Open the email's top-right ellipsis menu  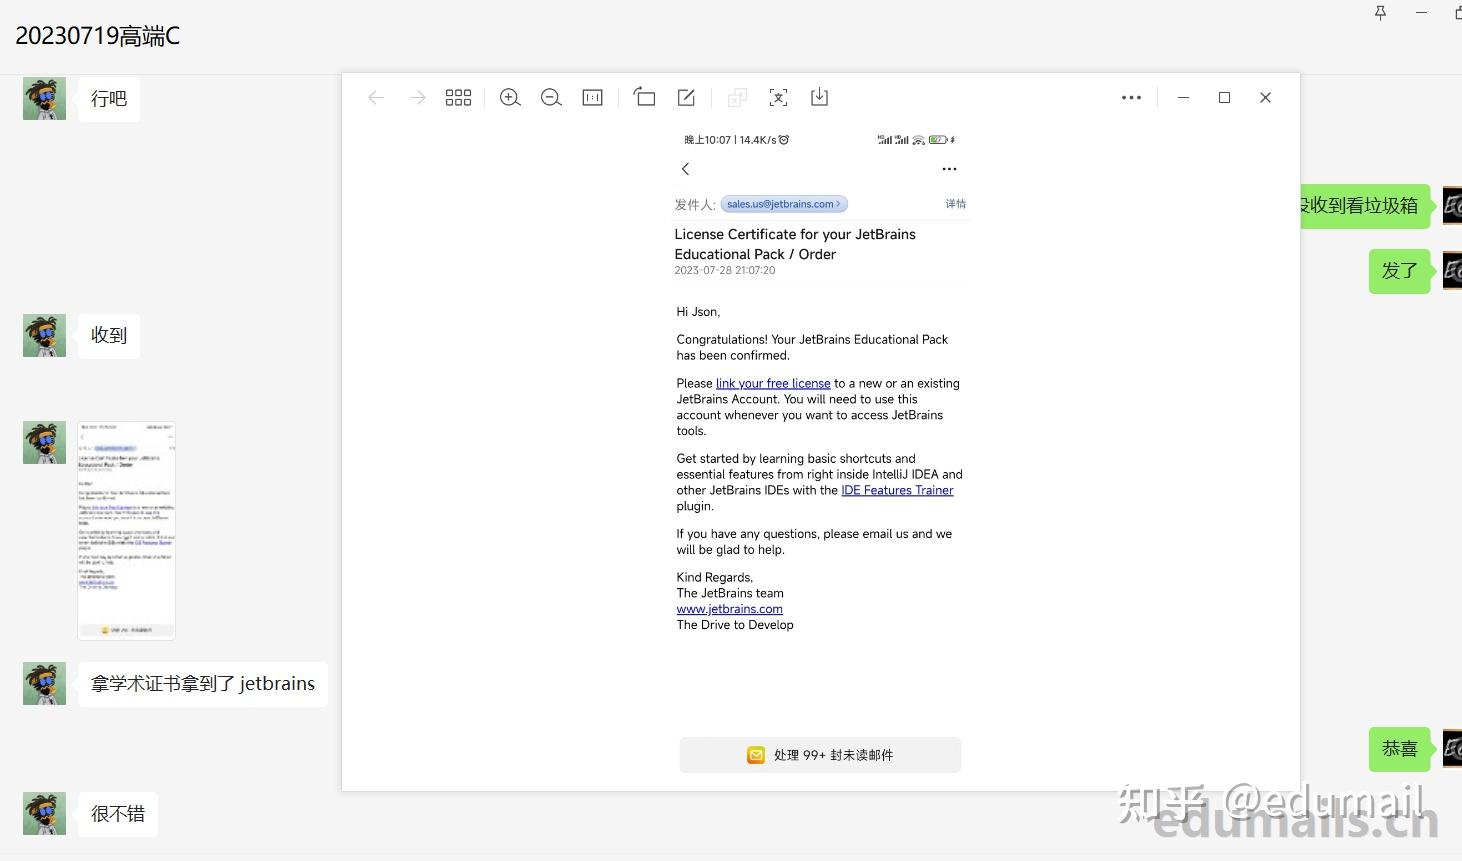tap(948, 168)
